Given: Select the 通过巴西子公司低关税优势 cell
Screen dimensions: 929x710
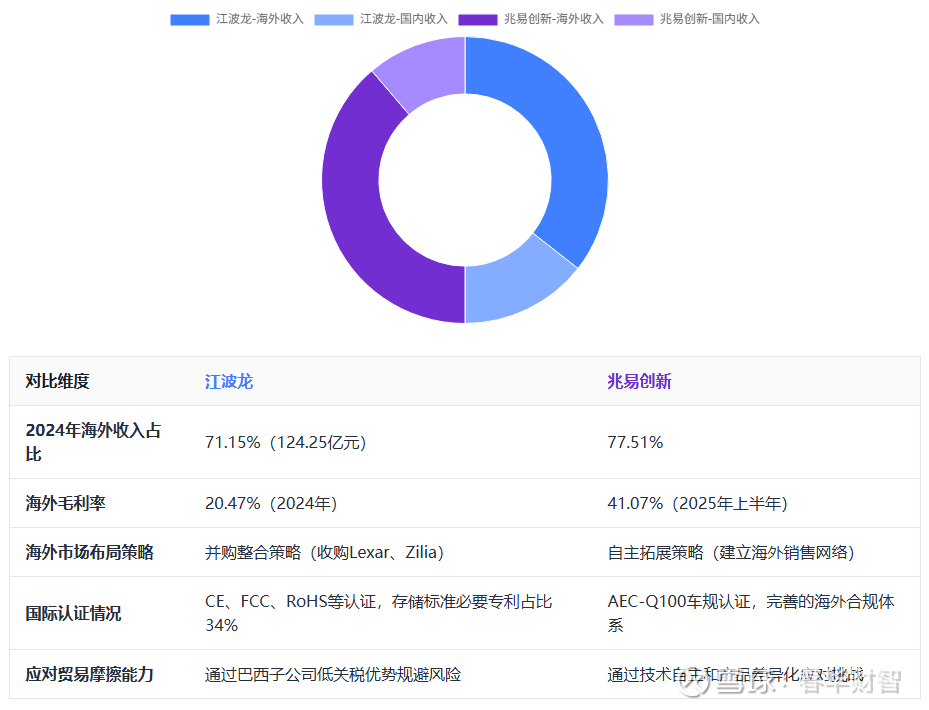Looking at the screenshot, I should coord(333,674).
